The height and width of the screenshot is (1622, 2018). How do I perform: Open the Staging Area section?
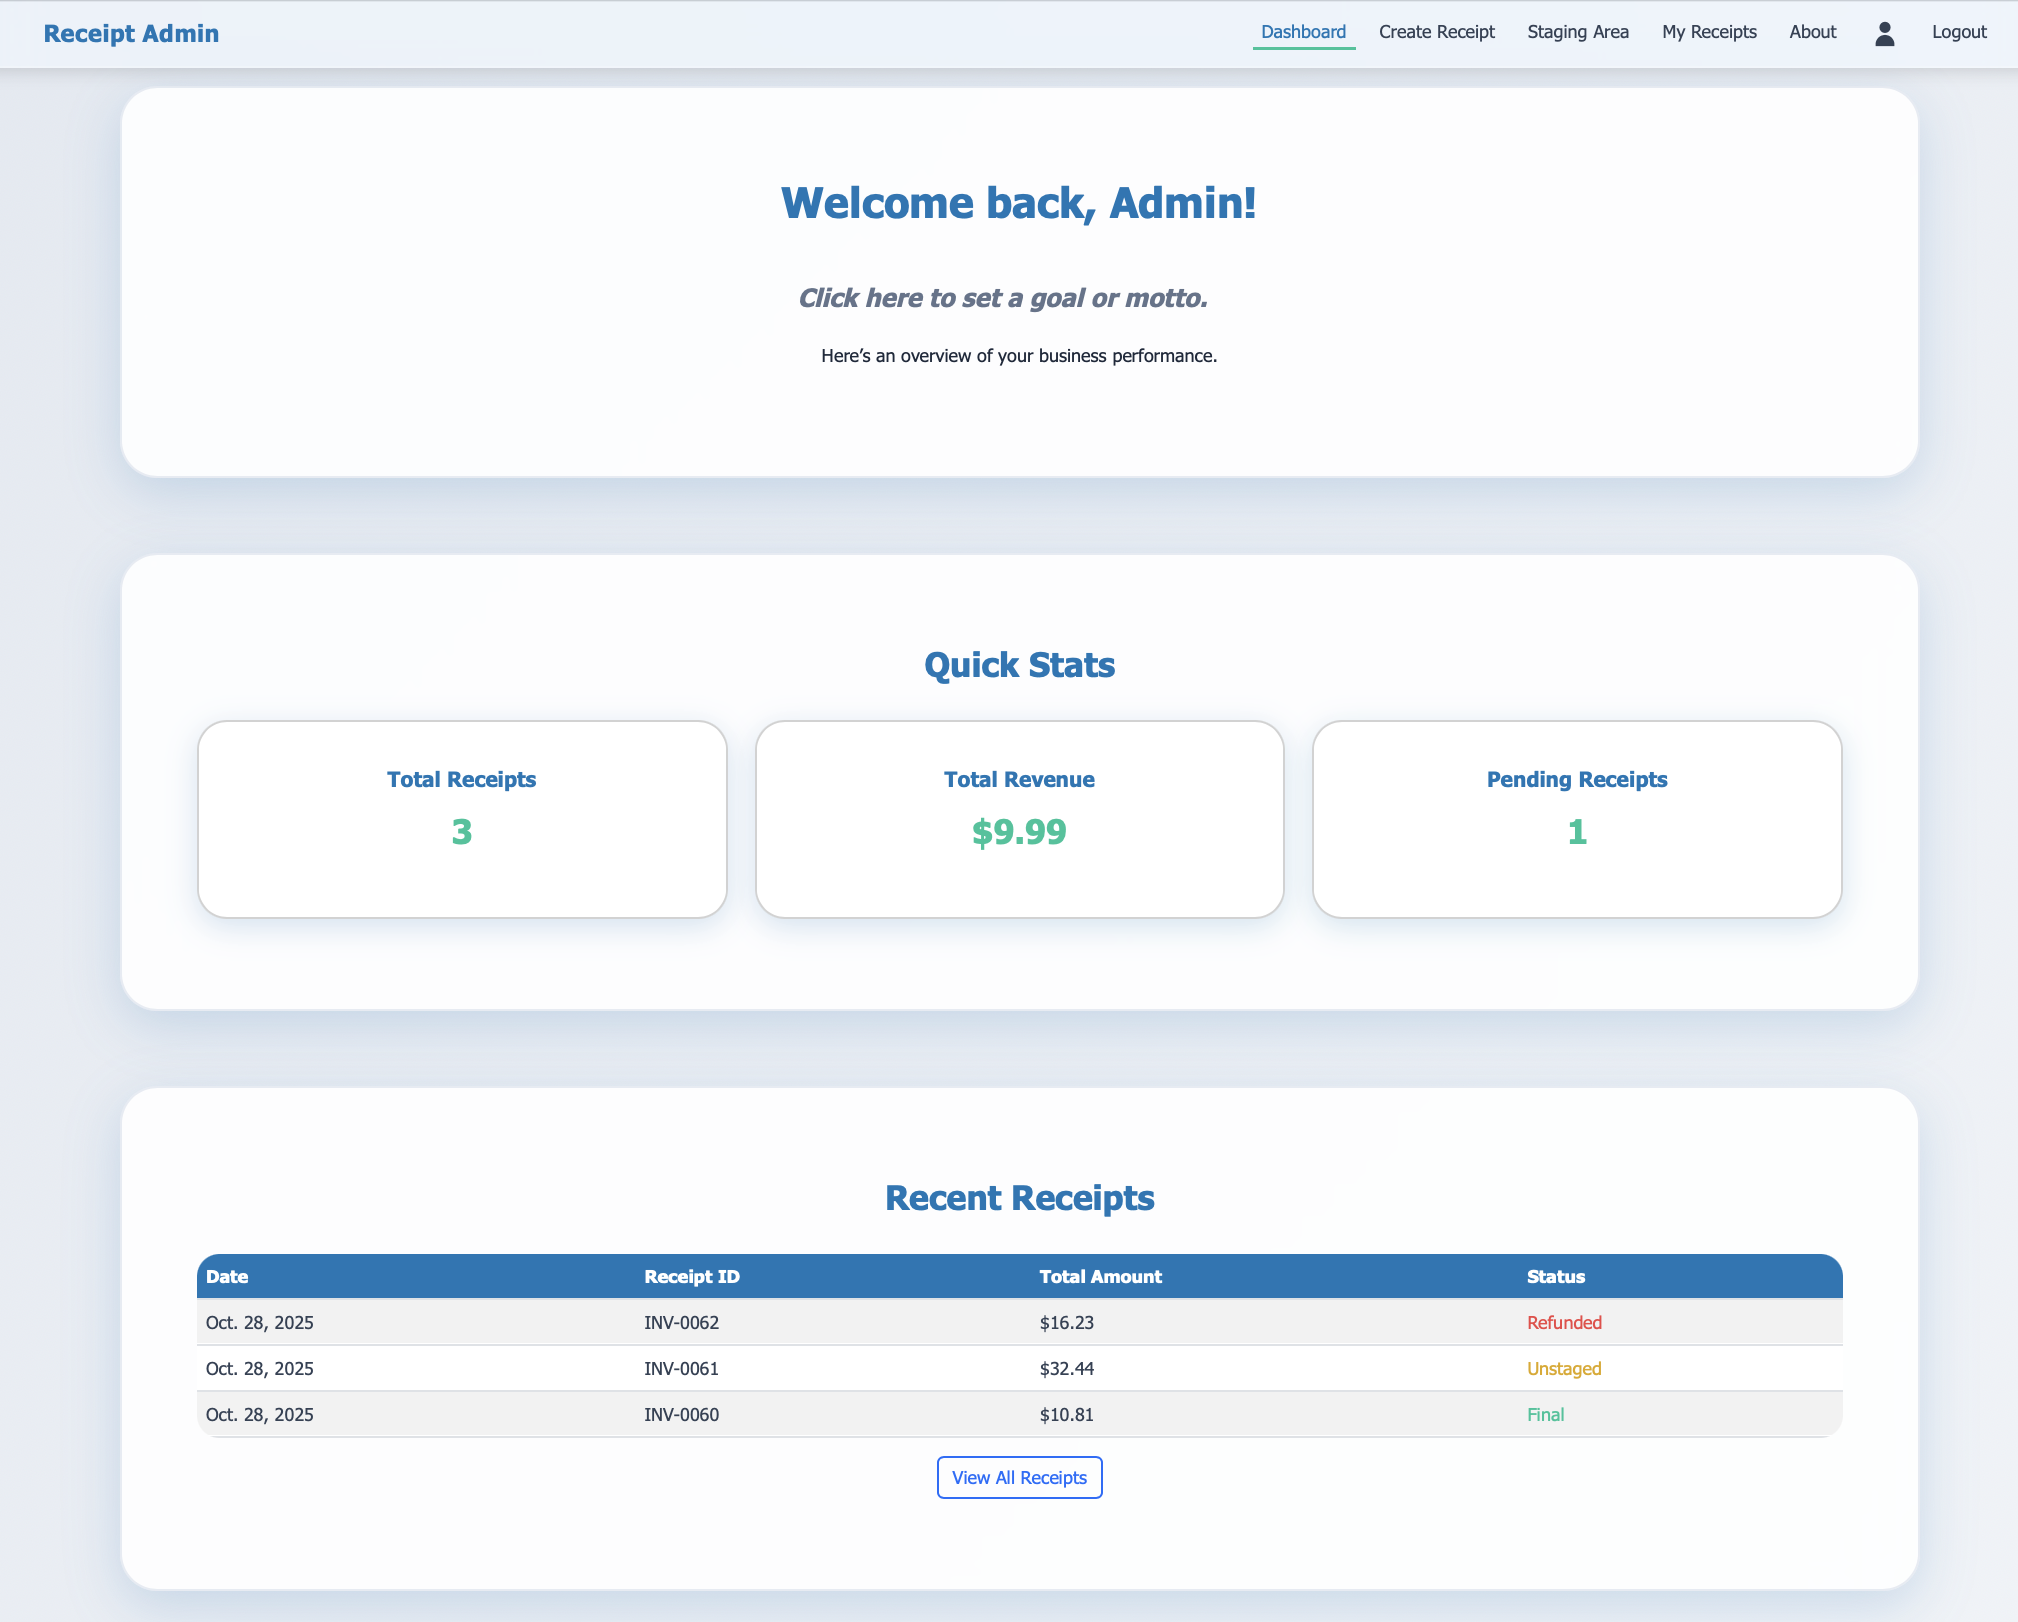pos(1577,32)
